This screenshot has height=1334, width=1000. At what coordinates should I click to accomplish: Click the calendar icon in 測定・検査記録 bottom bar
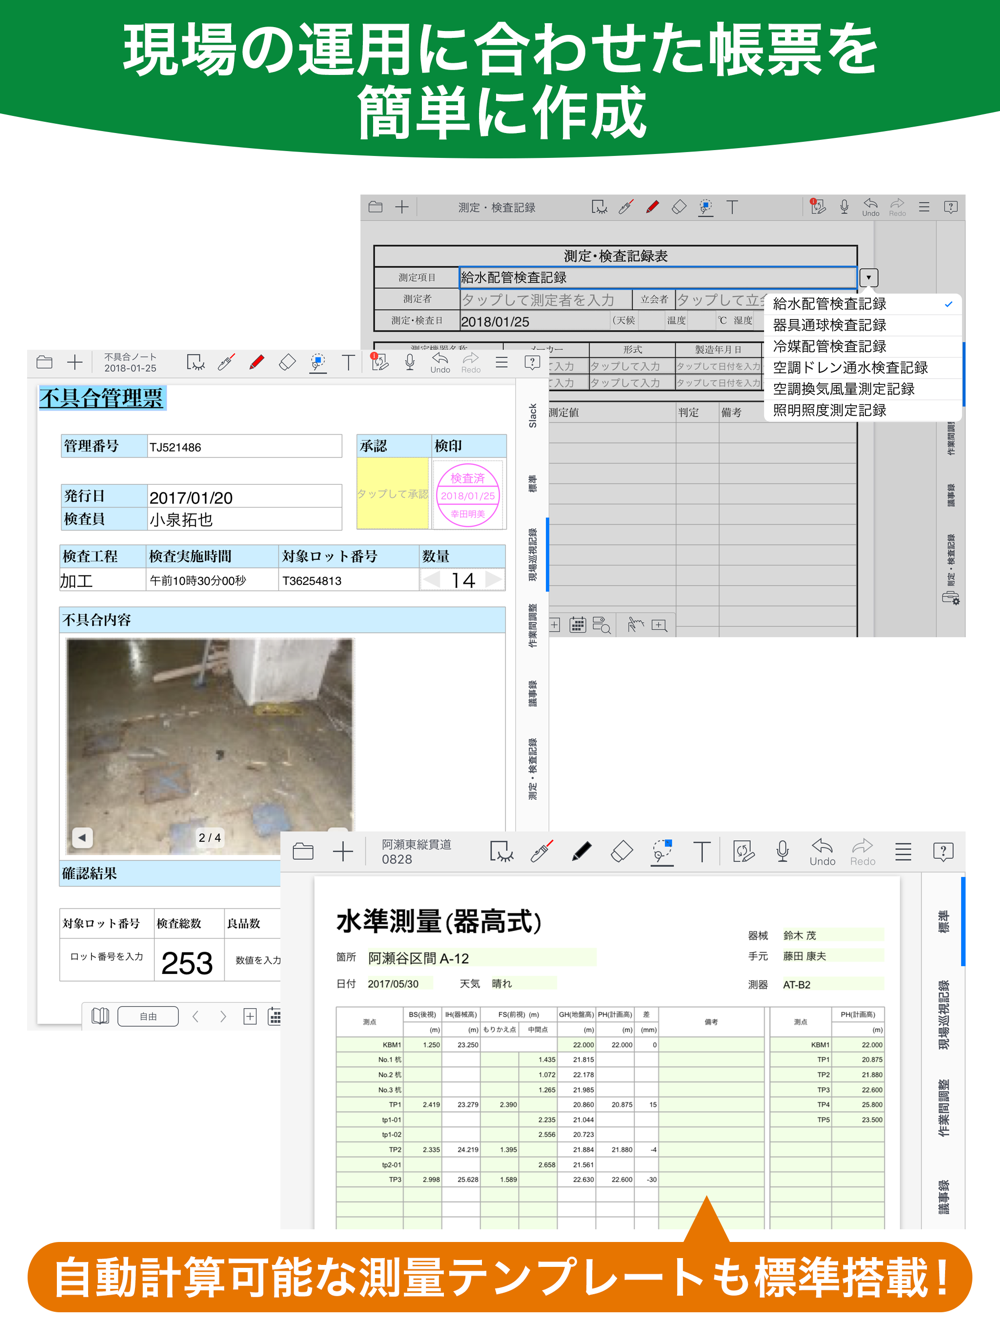pos(577,625)
